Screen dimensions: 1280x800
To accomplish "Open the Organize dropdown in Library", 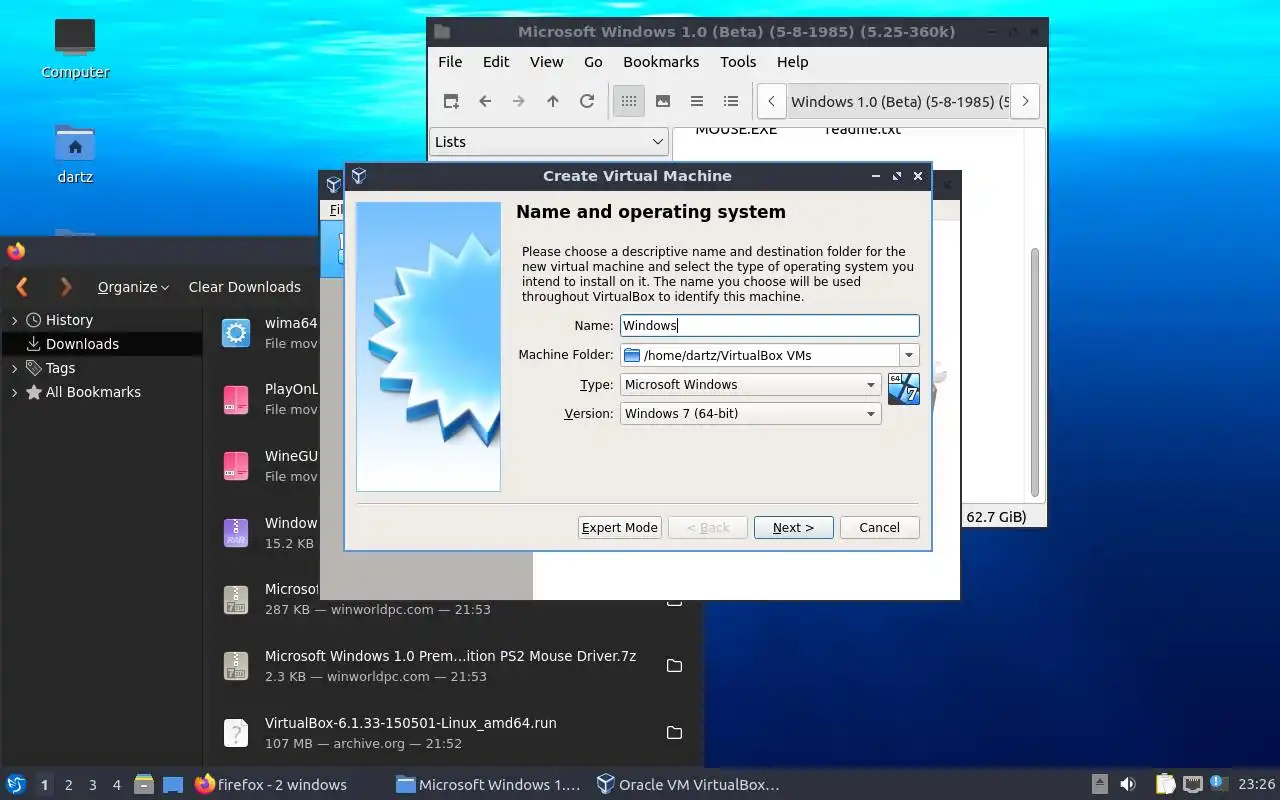I will tap(134, 287).
